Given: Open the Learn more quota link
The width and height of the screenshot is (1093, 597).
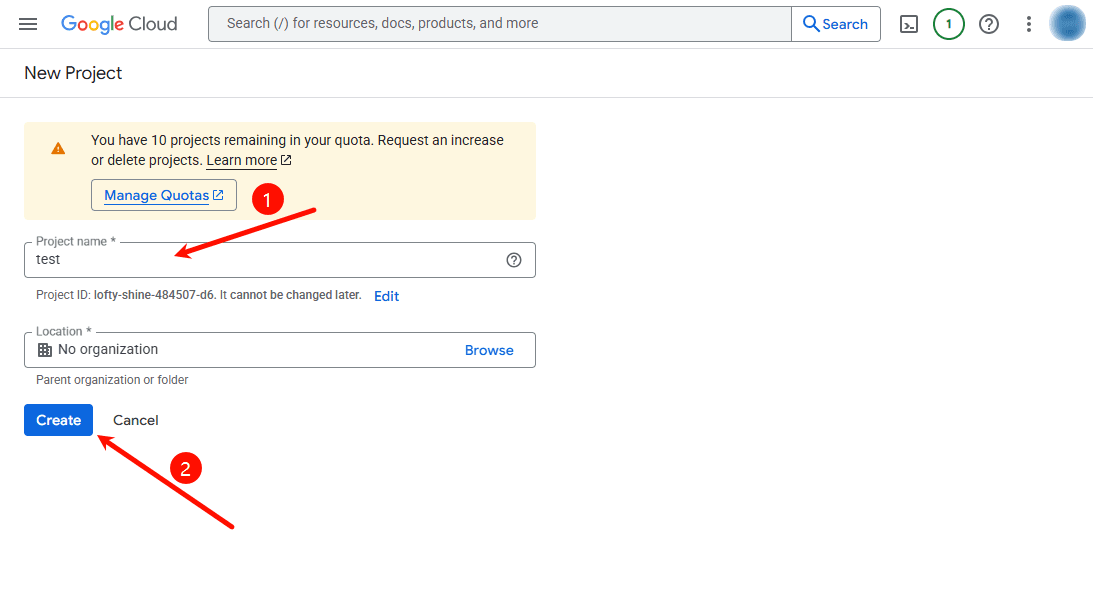Looking at the screenshot, I should click(x=242, y=160).
